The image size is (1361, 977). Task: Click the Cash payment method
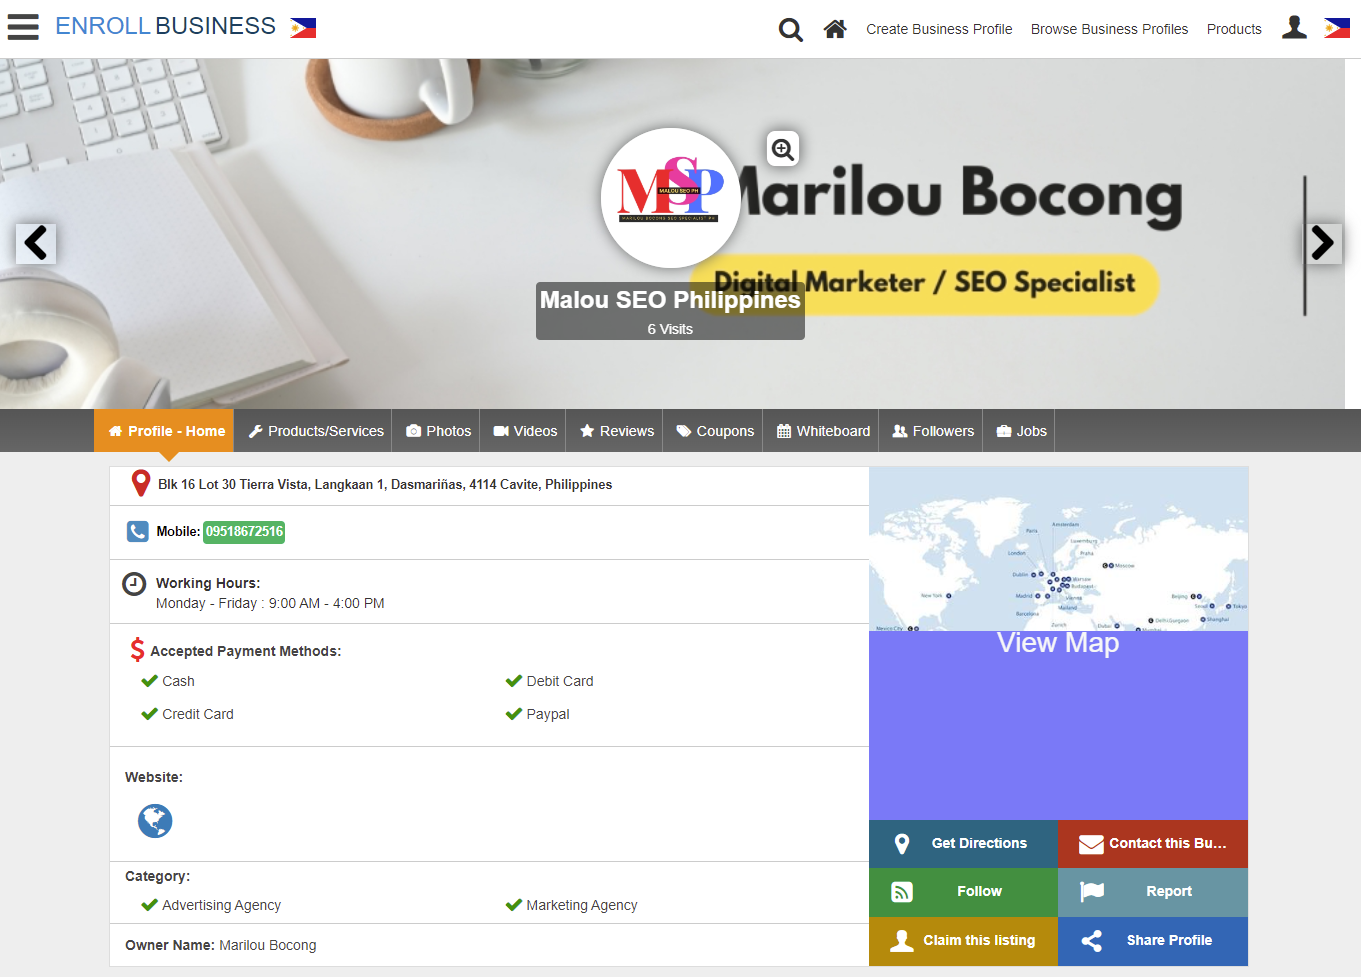click(x=178, y=681)
